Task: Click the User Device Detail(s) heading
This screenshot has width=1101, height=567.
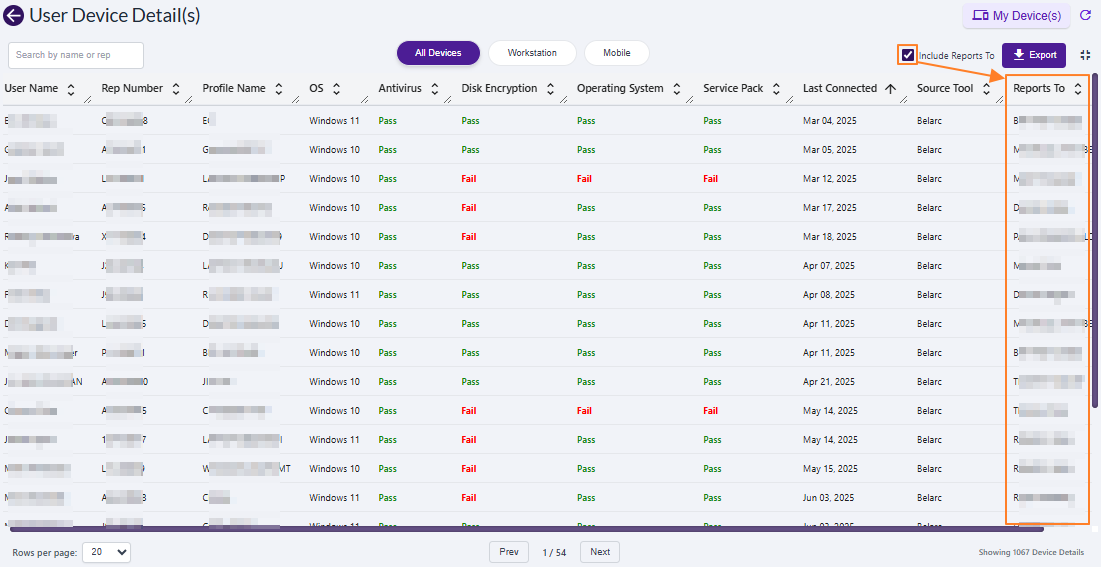Action: coord(115,15)
